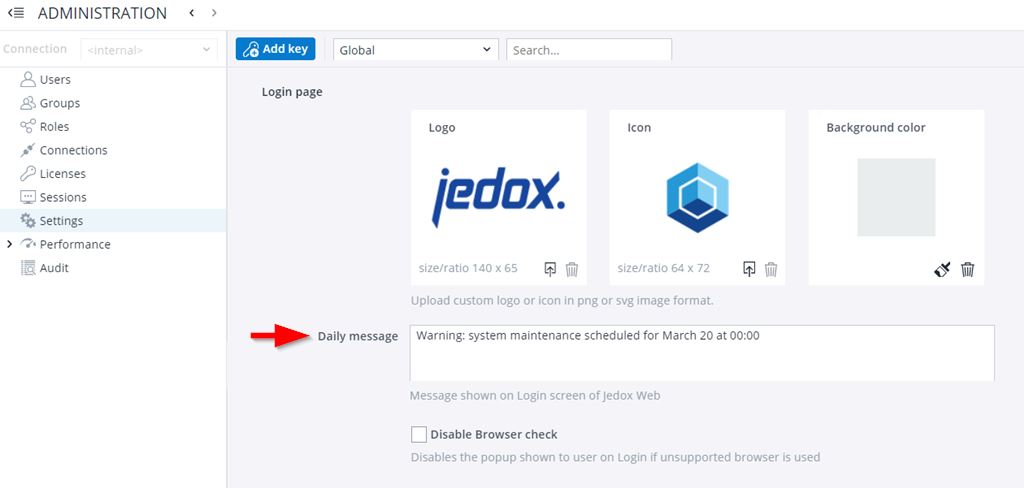This screenshot has width=1024, height=488.
Task: Click the Settings gears icon
Action: click(x=27, y=220)
